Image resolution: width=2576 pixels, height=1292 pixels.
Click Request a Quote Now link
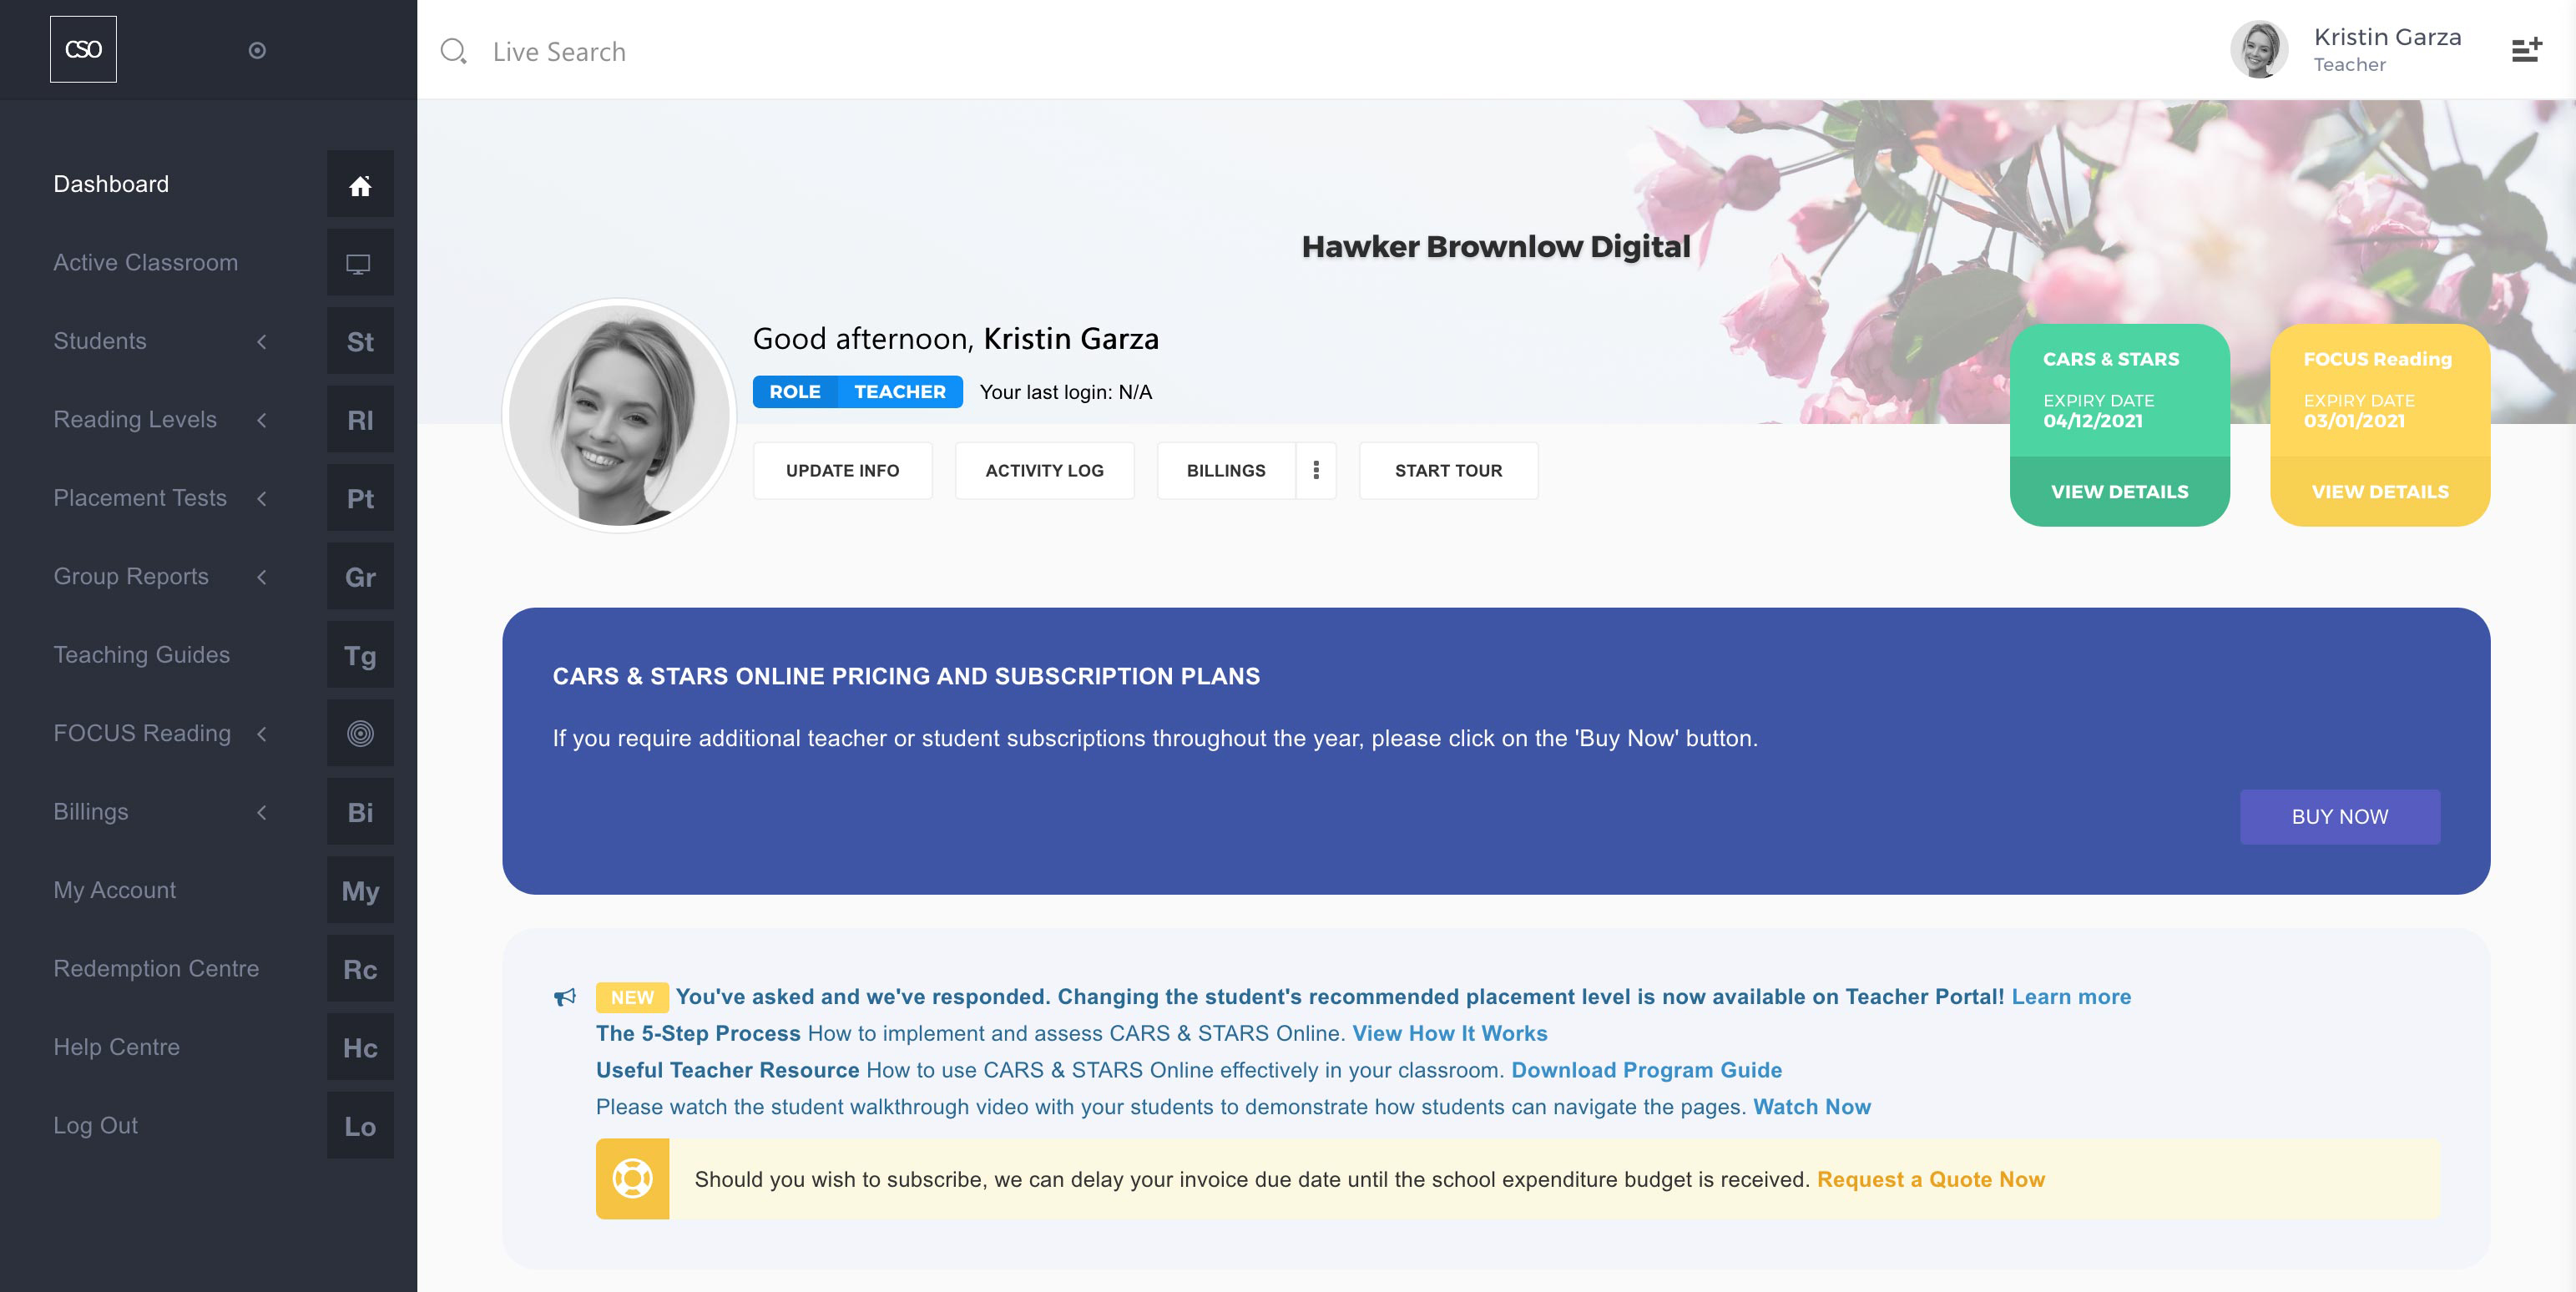pos(1931,1180)
